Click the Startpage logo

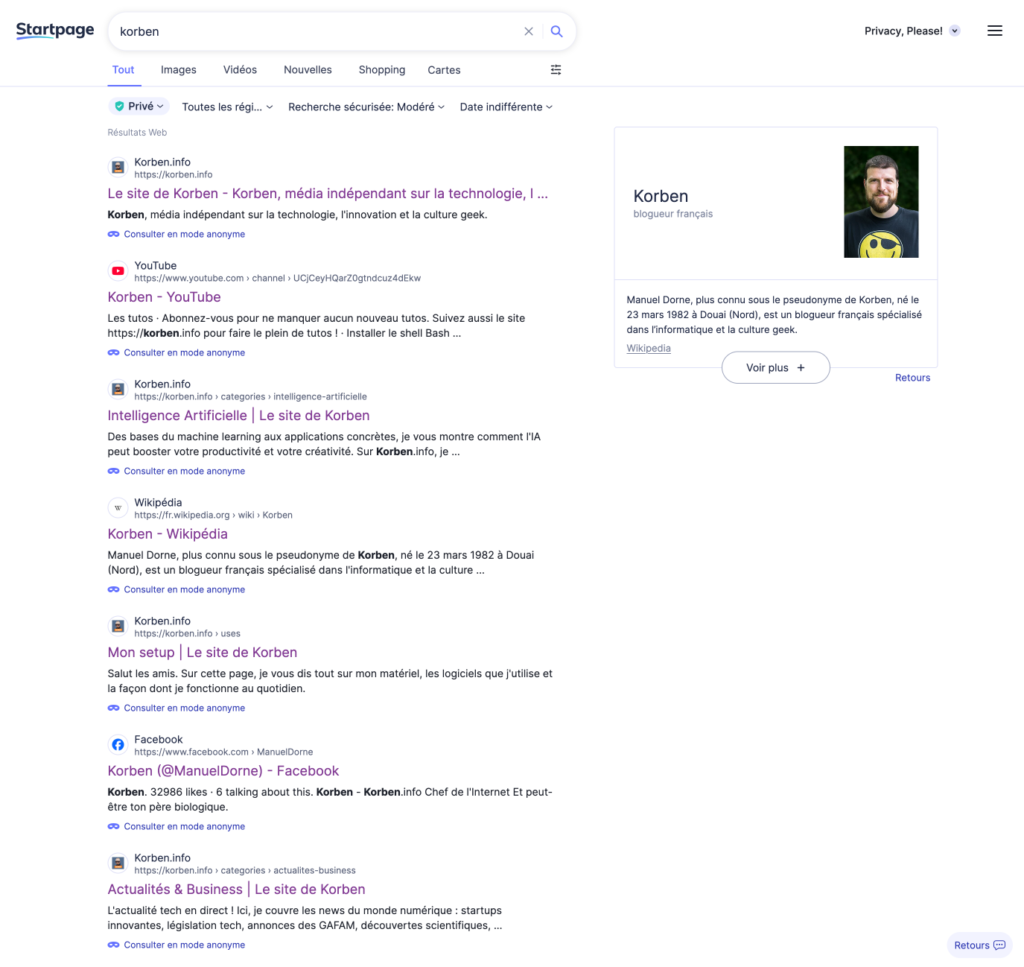point(55,31)
